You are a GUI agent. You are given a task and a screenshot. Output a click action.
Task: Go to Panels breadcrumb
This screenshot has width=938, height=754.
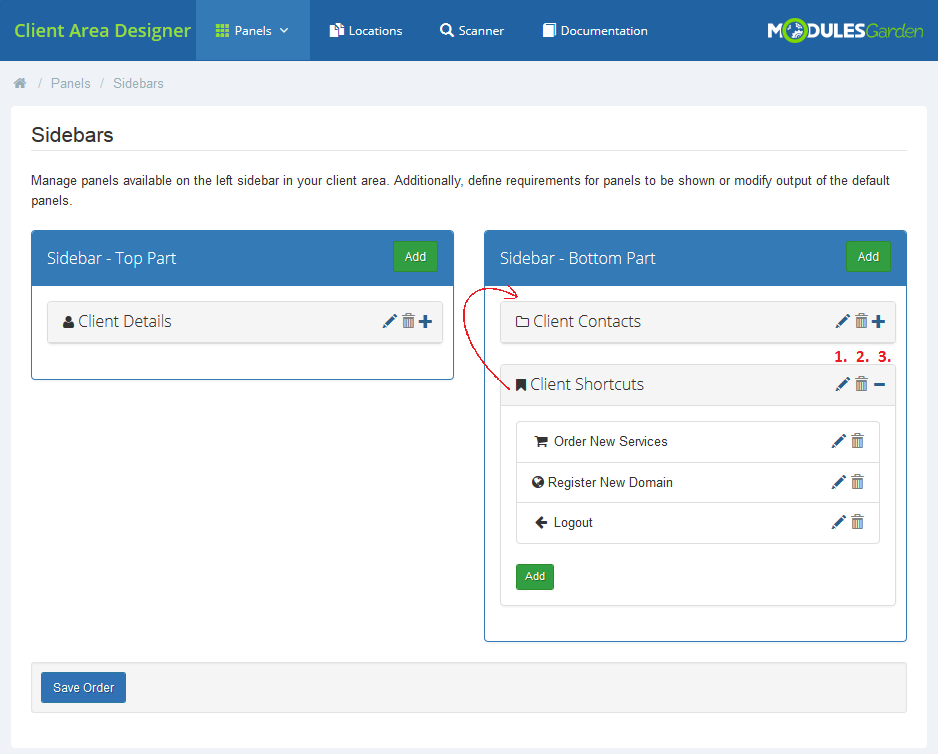click(71, 83)
